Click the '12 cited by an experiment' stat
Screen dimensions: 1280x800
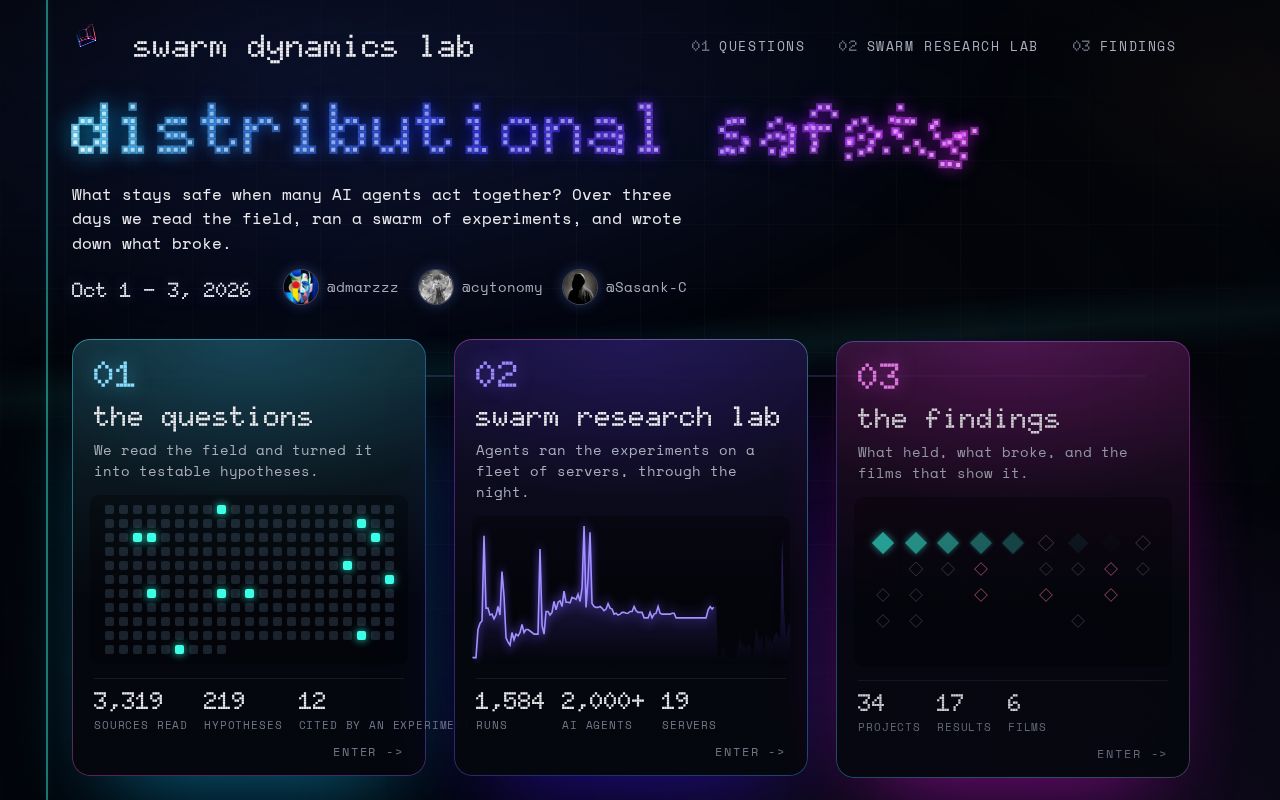(376, 710)
